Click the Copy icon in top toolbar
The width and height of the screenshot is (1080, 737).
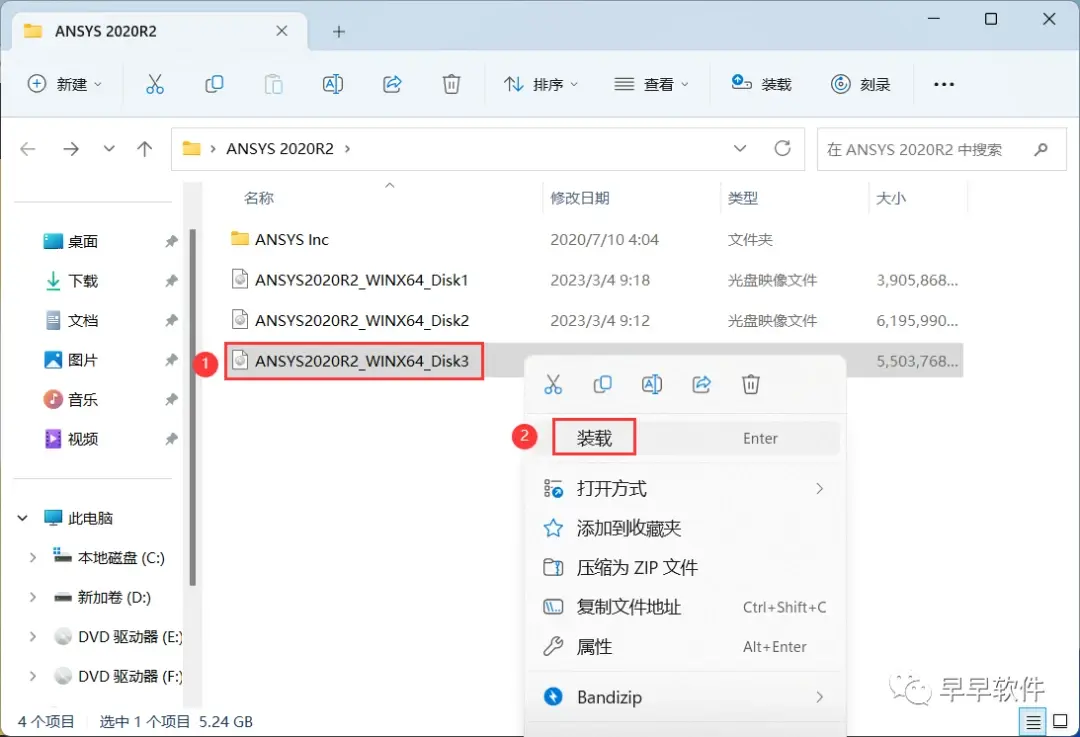coord(214,84)
